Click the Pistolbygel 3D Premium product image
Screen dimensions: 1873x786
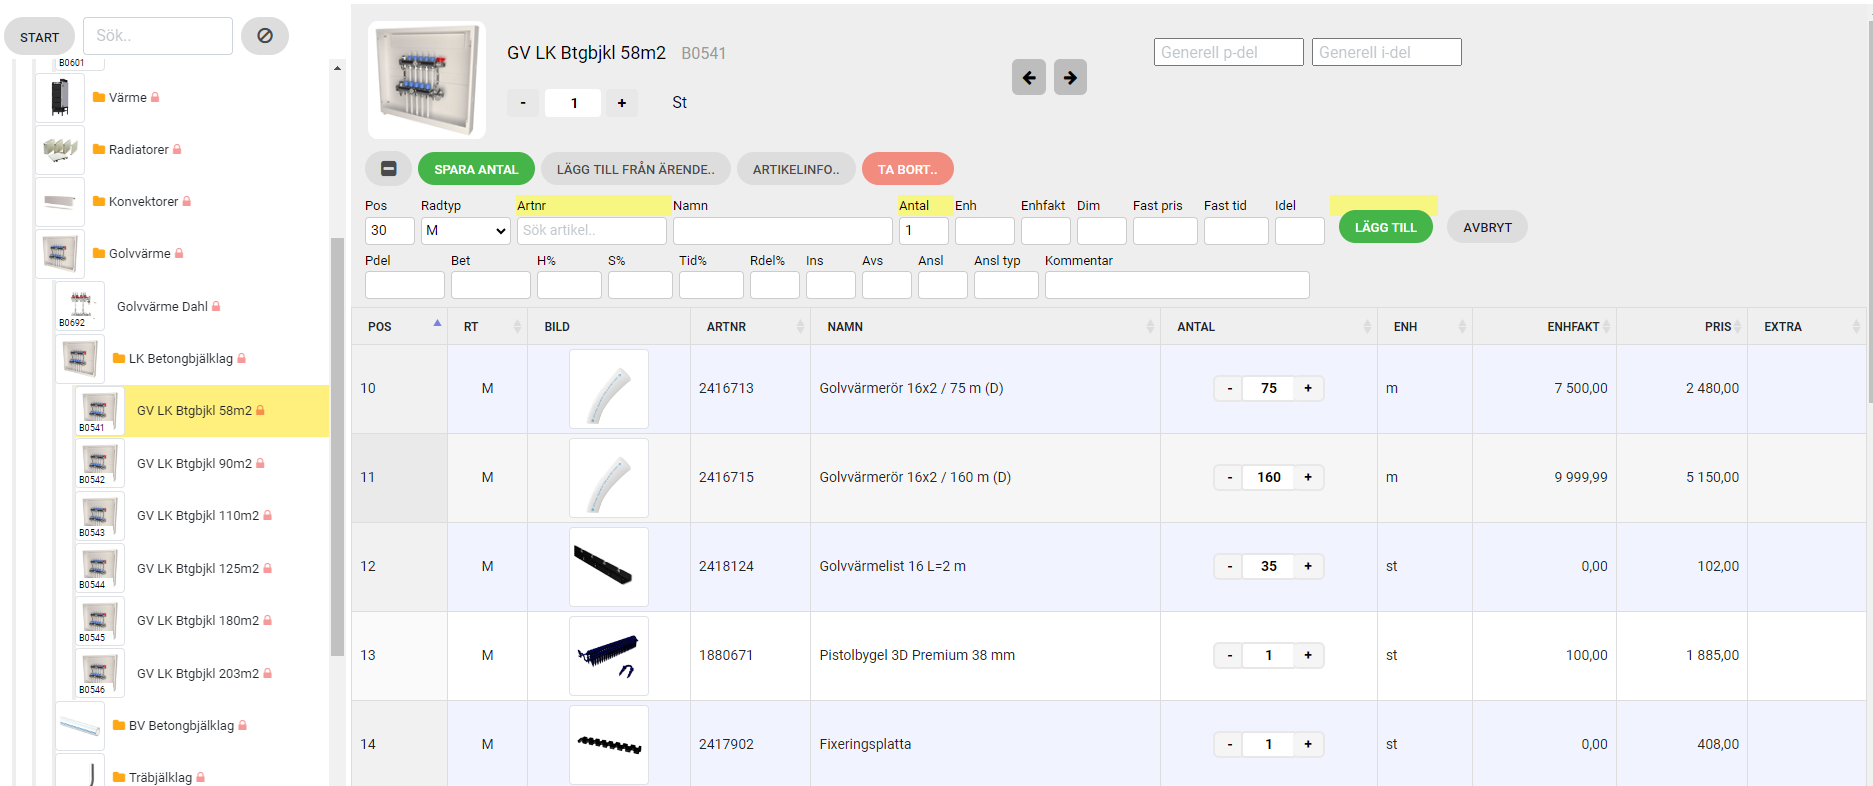pyautogui.click(x=608, y=656)
